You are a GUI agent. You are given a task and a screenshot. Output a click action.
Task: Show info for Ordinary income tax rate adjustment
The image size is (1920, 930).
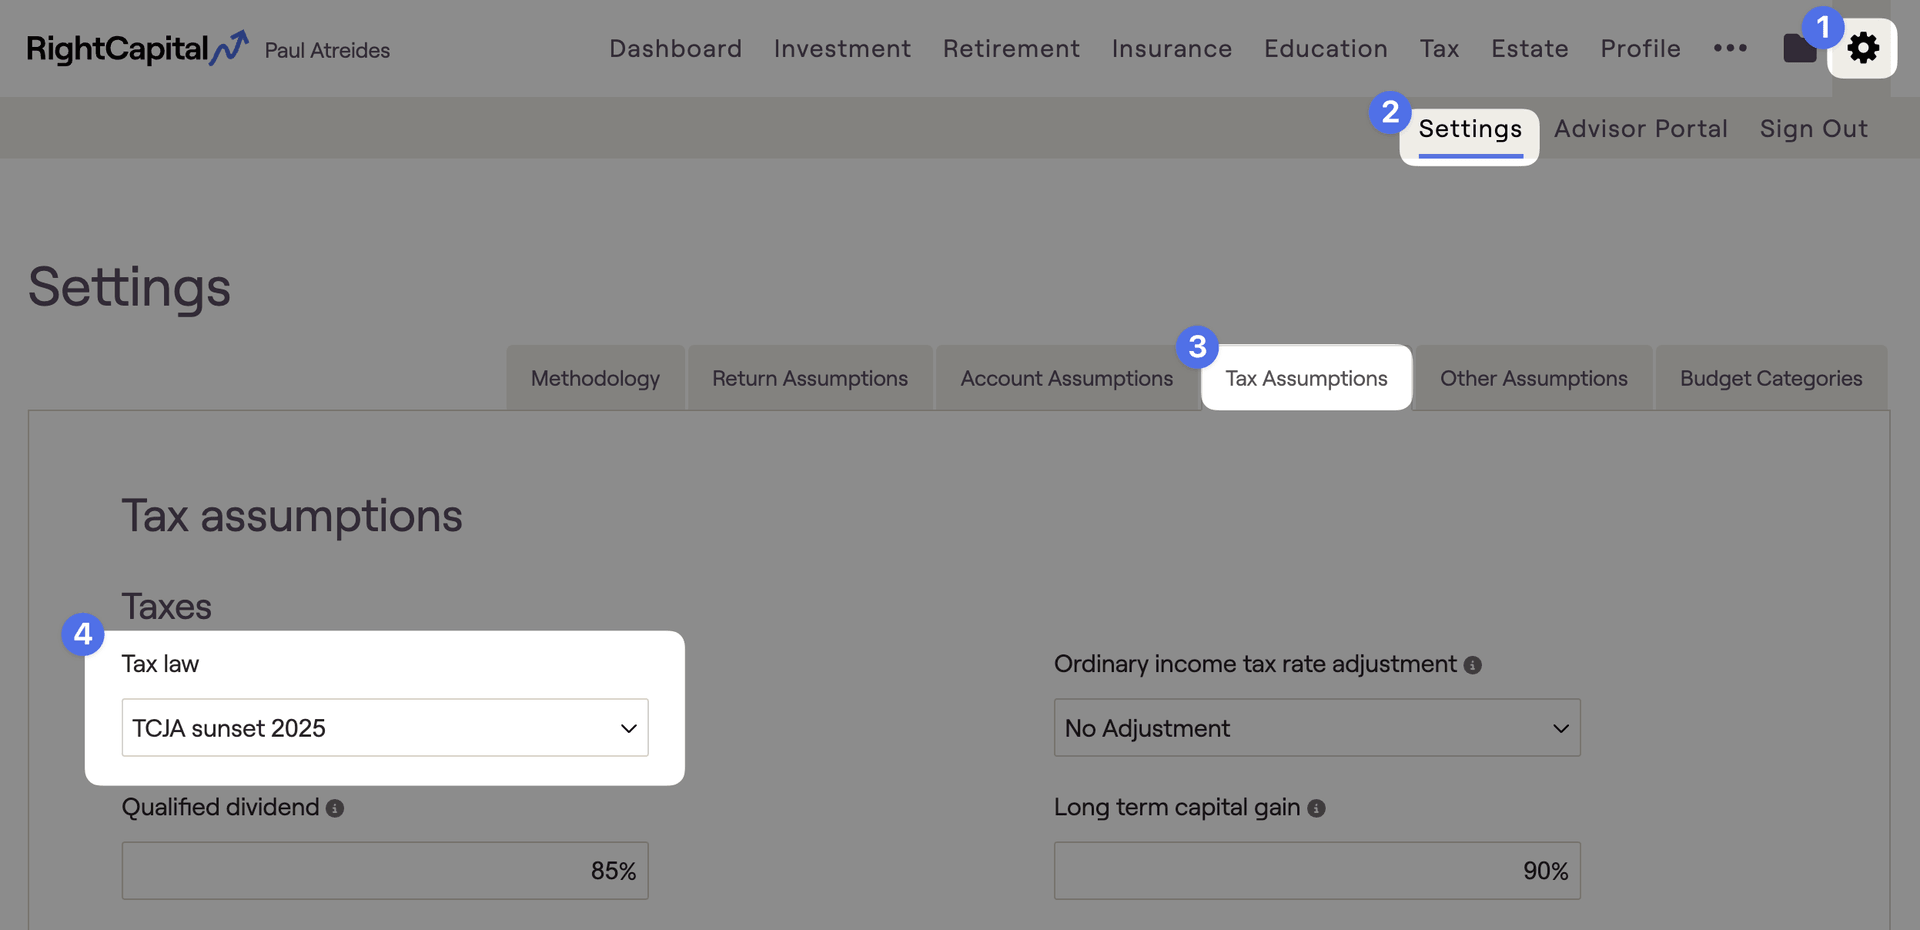pyautogui.click(x=1473, y=665)
